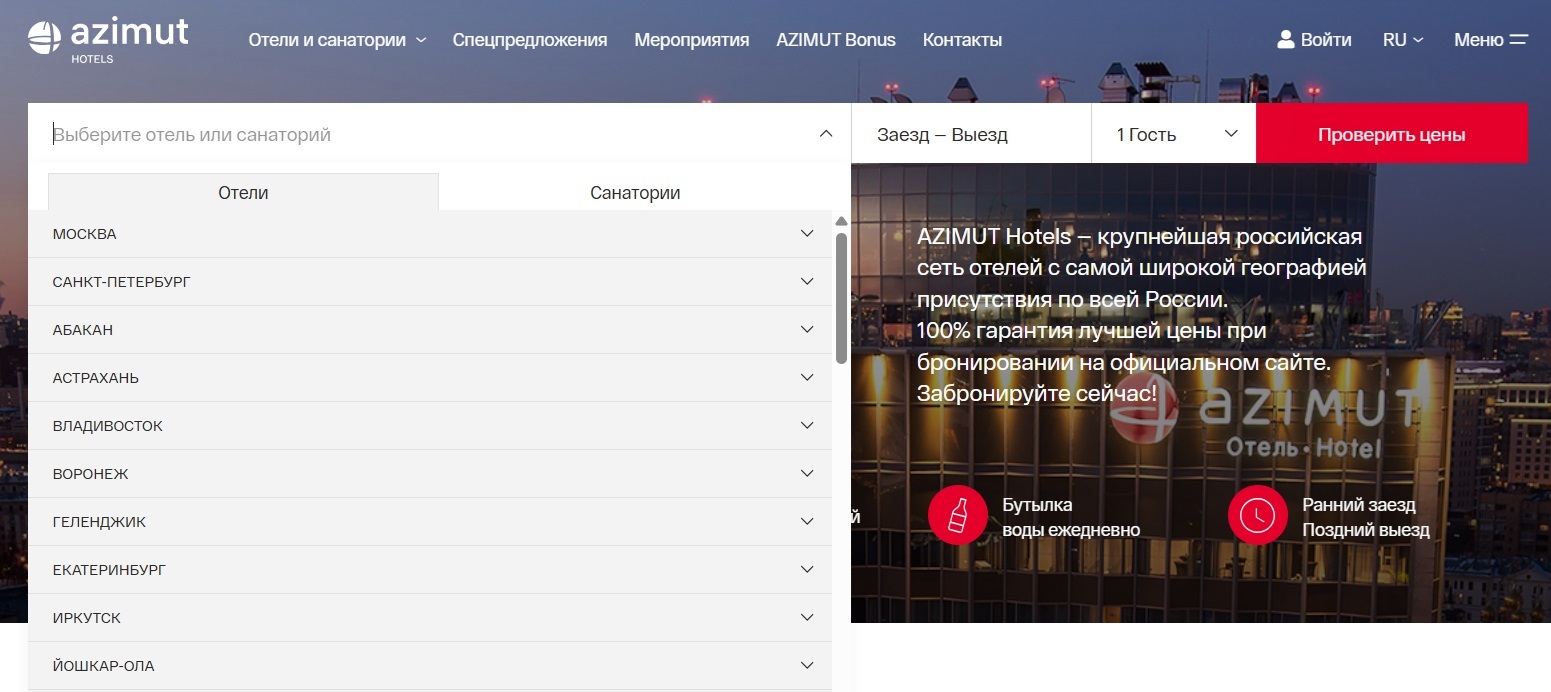
Task: Open Контакты in the top navigation
Action: tap(962, 40)
